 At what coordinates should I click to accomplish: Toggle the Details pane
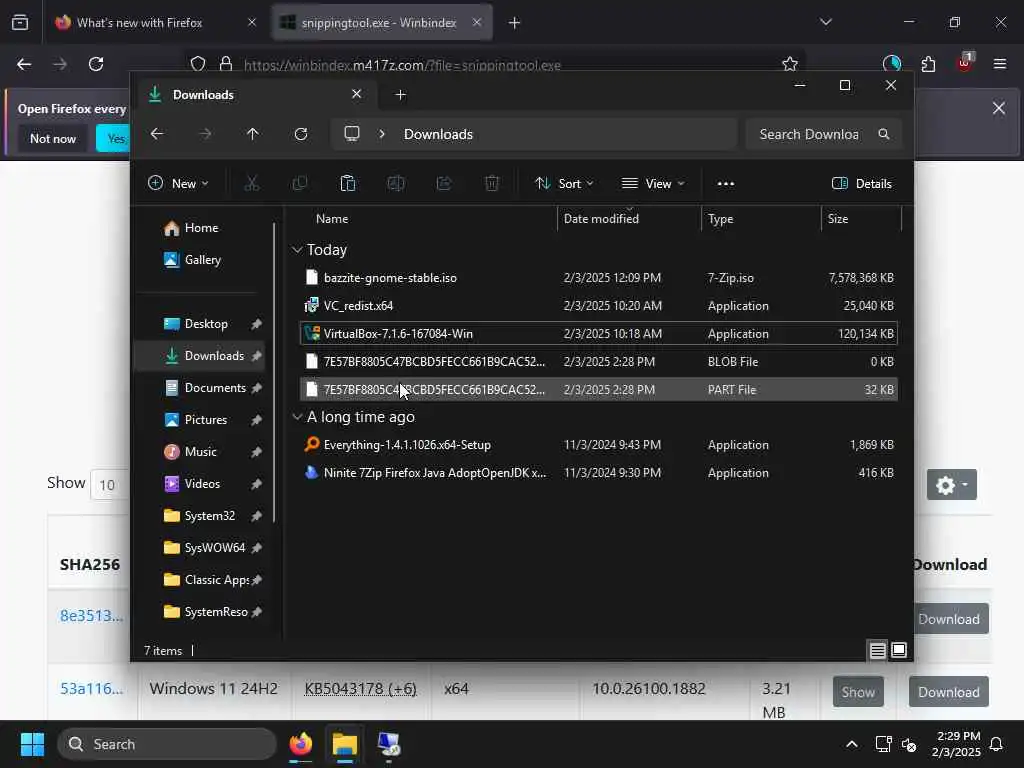click(x=862, y=184)
